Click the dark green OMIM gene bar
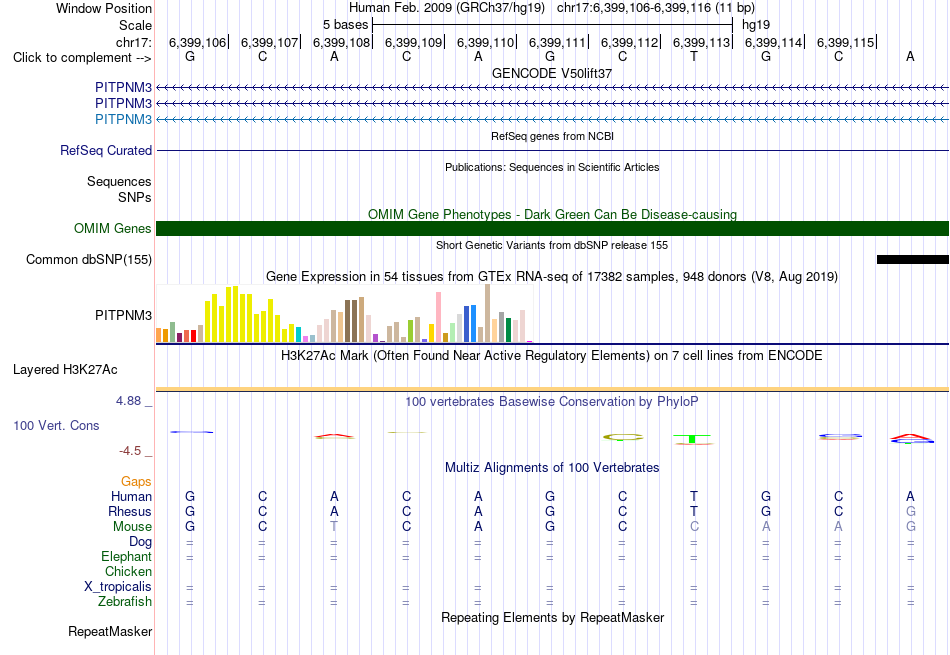This screenshot has width=950, height=655. (552, 228)
